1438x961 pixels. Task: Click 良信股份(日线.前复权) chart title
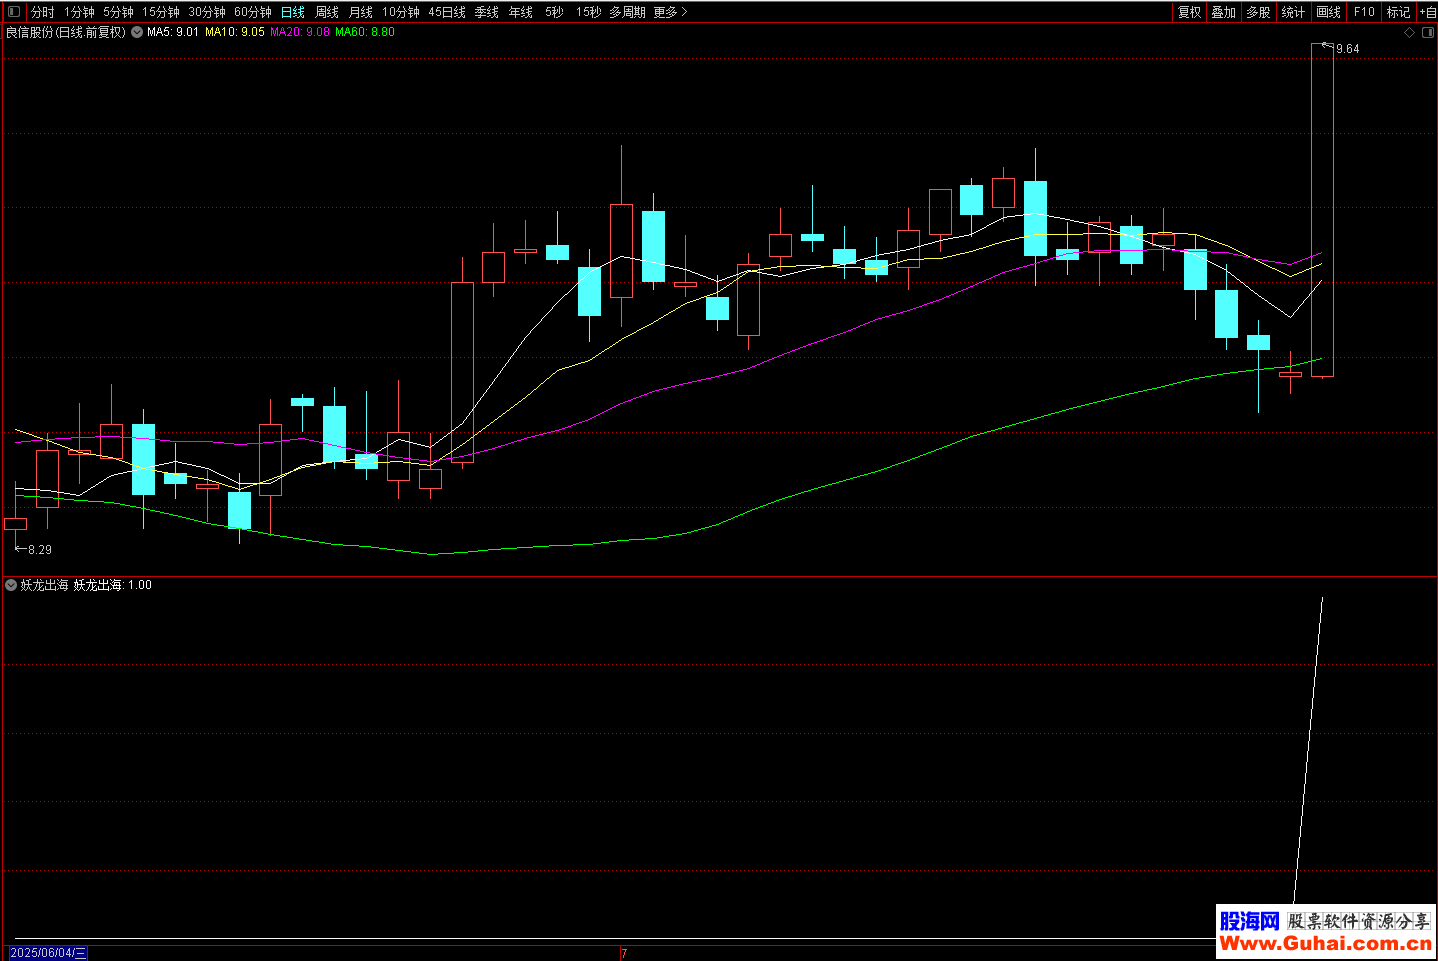tap(66, 32)
